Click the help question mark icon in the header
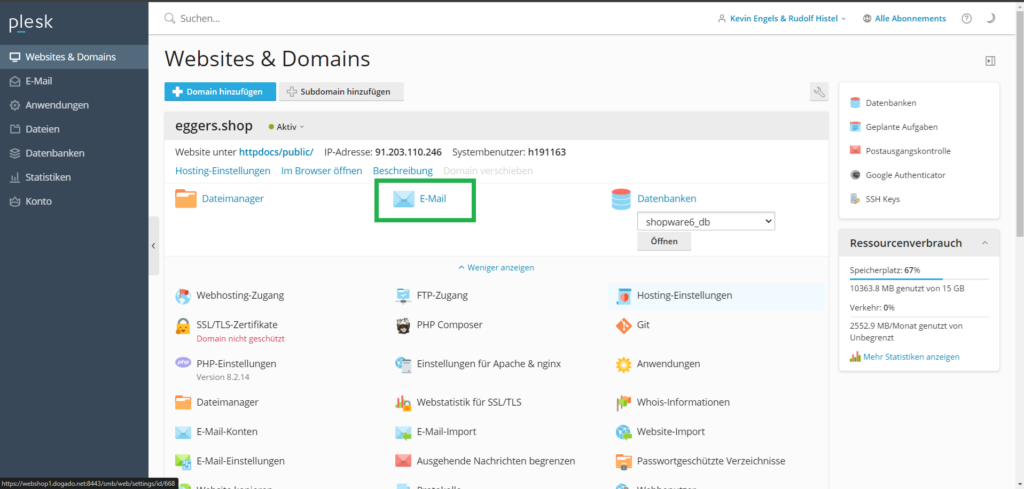The height and width of the screenshot is (489, 1024). tap(967, 19)
